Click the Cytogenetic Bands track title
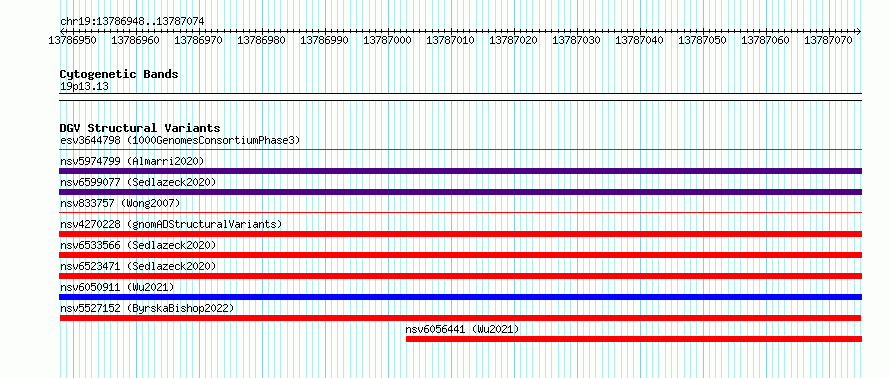 click(x=119, y=74)
